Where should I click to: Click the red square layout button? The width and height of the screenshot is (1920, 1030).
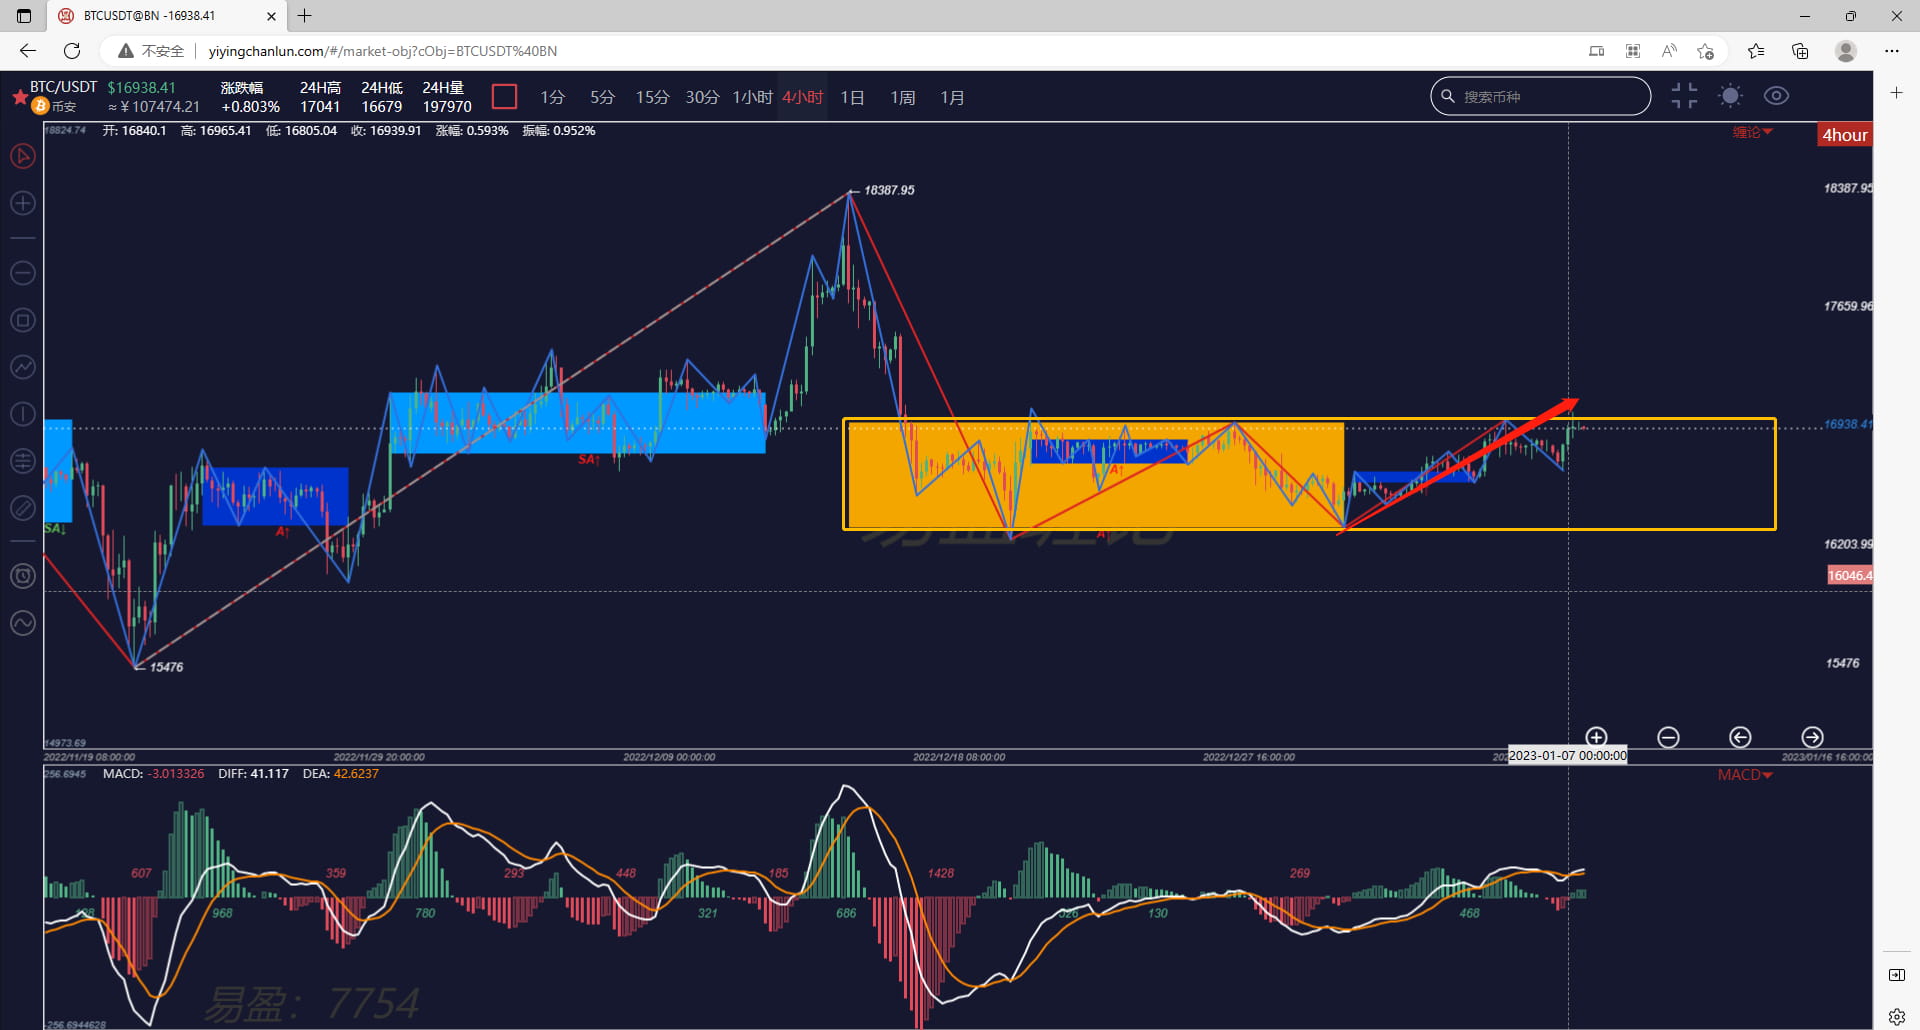click(x=505, y=97)
